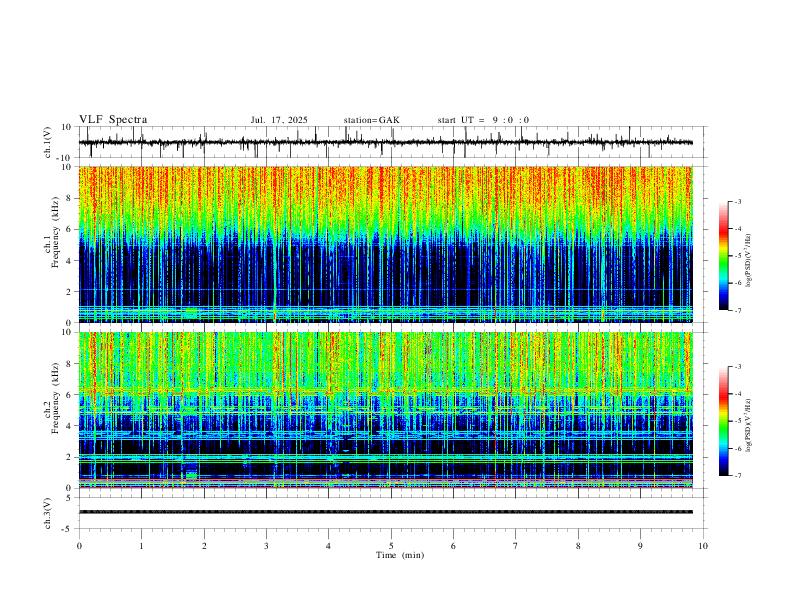Click the "ch.3(V)" axis label

coord(48,513)
